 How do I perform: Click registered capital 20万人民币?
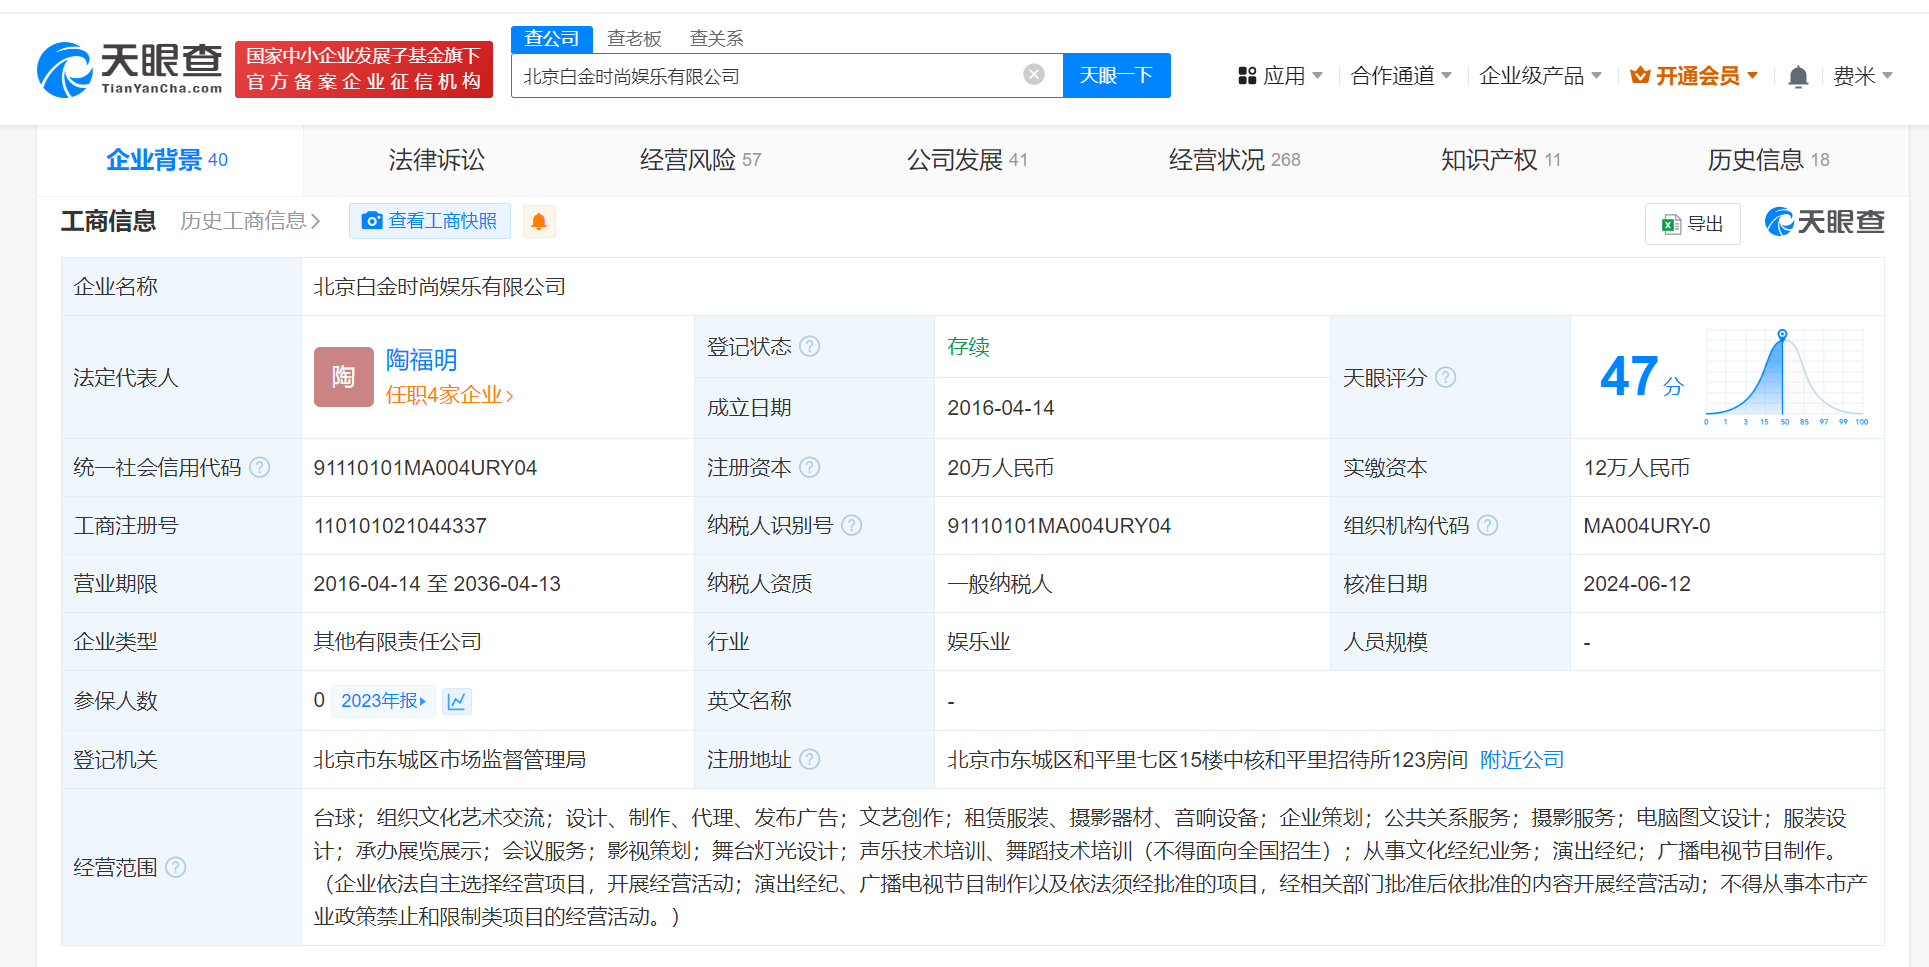(x=1000, y=468)
